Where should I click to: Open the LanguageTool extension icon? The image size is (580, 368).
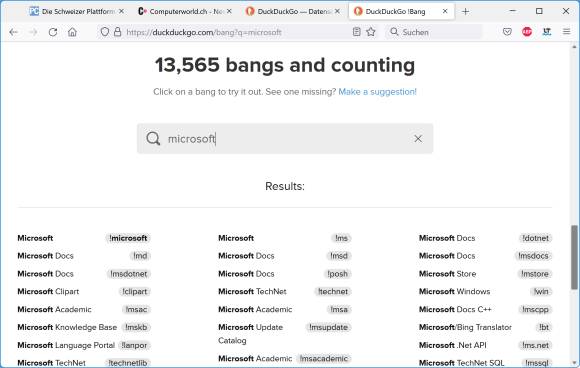[x=547, y=32]
